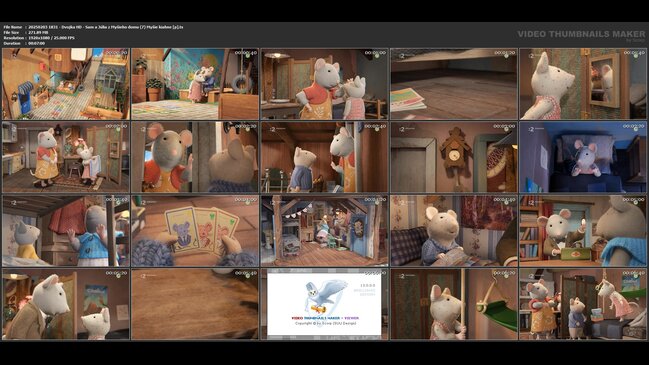This screenshot has width=649, height=365.
Task: Click the Resolution 1920x1080 info line
Action: (x=39, y=38)
